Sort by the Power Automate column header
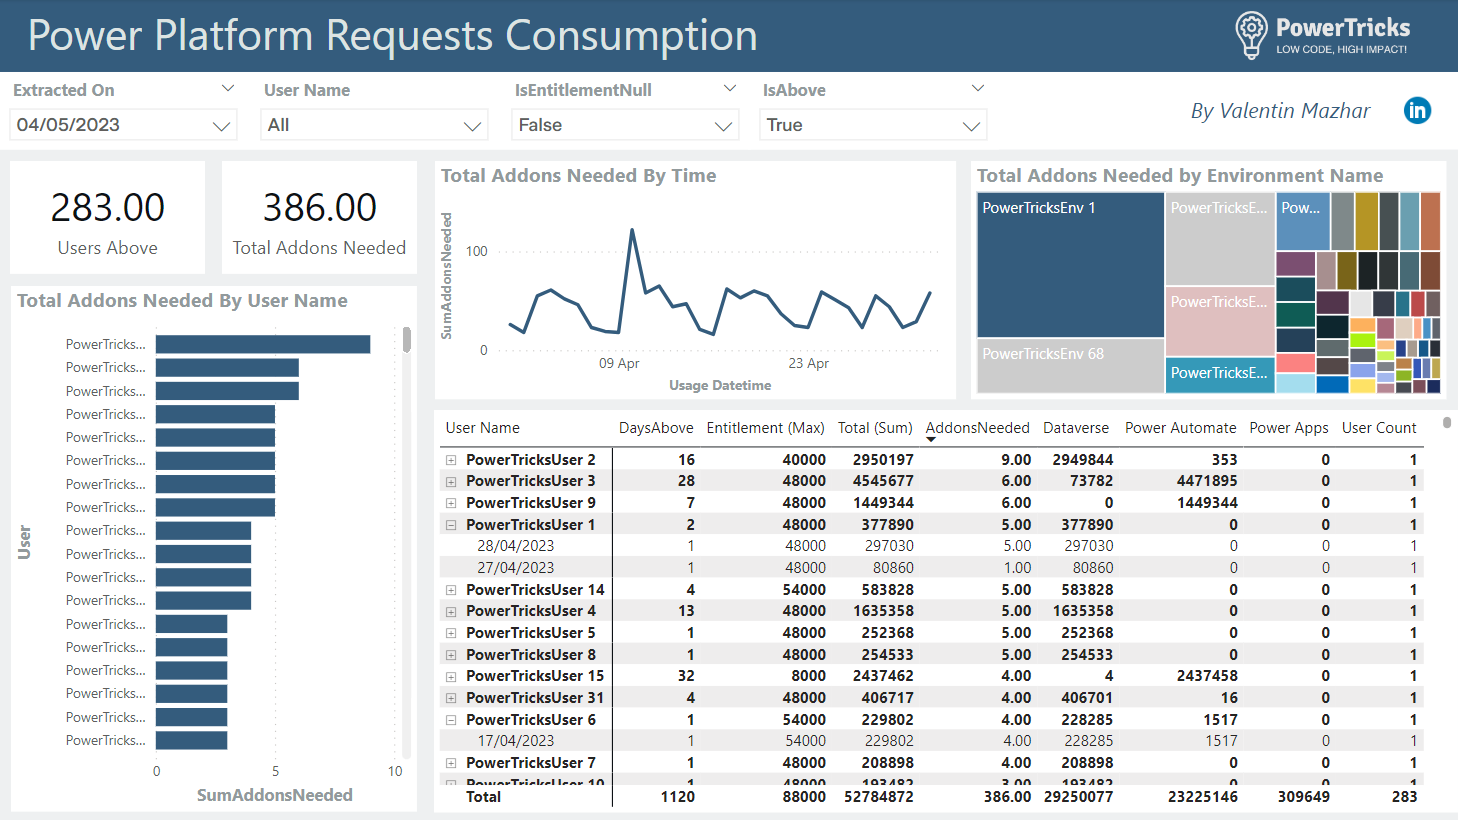This screenshot has width=1458, height=820. click(1181, 428)
